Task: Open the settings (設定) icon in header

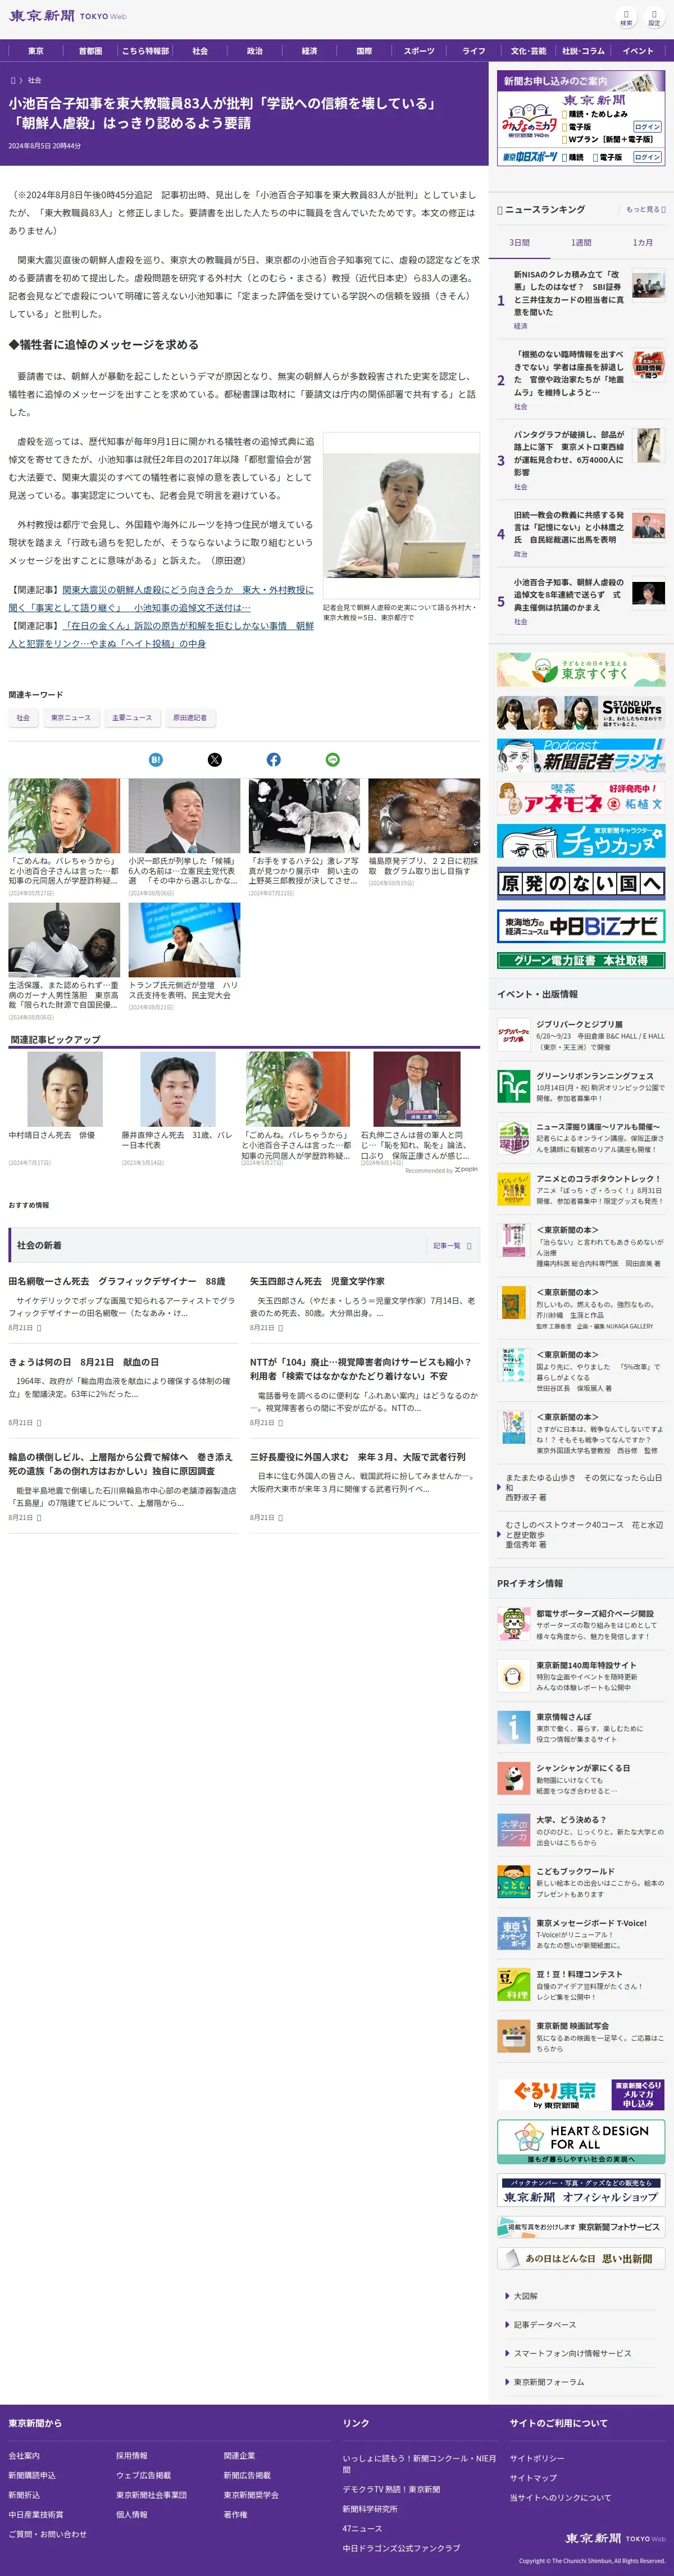Action: coord(654,17)
